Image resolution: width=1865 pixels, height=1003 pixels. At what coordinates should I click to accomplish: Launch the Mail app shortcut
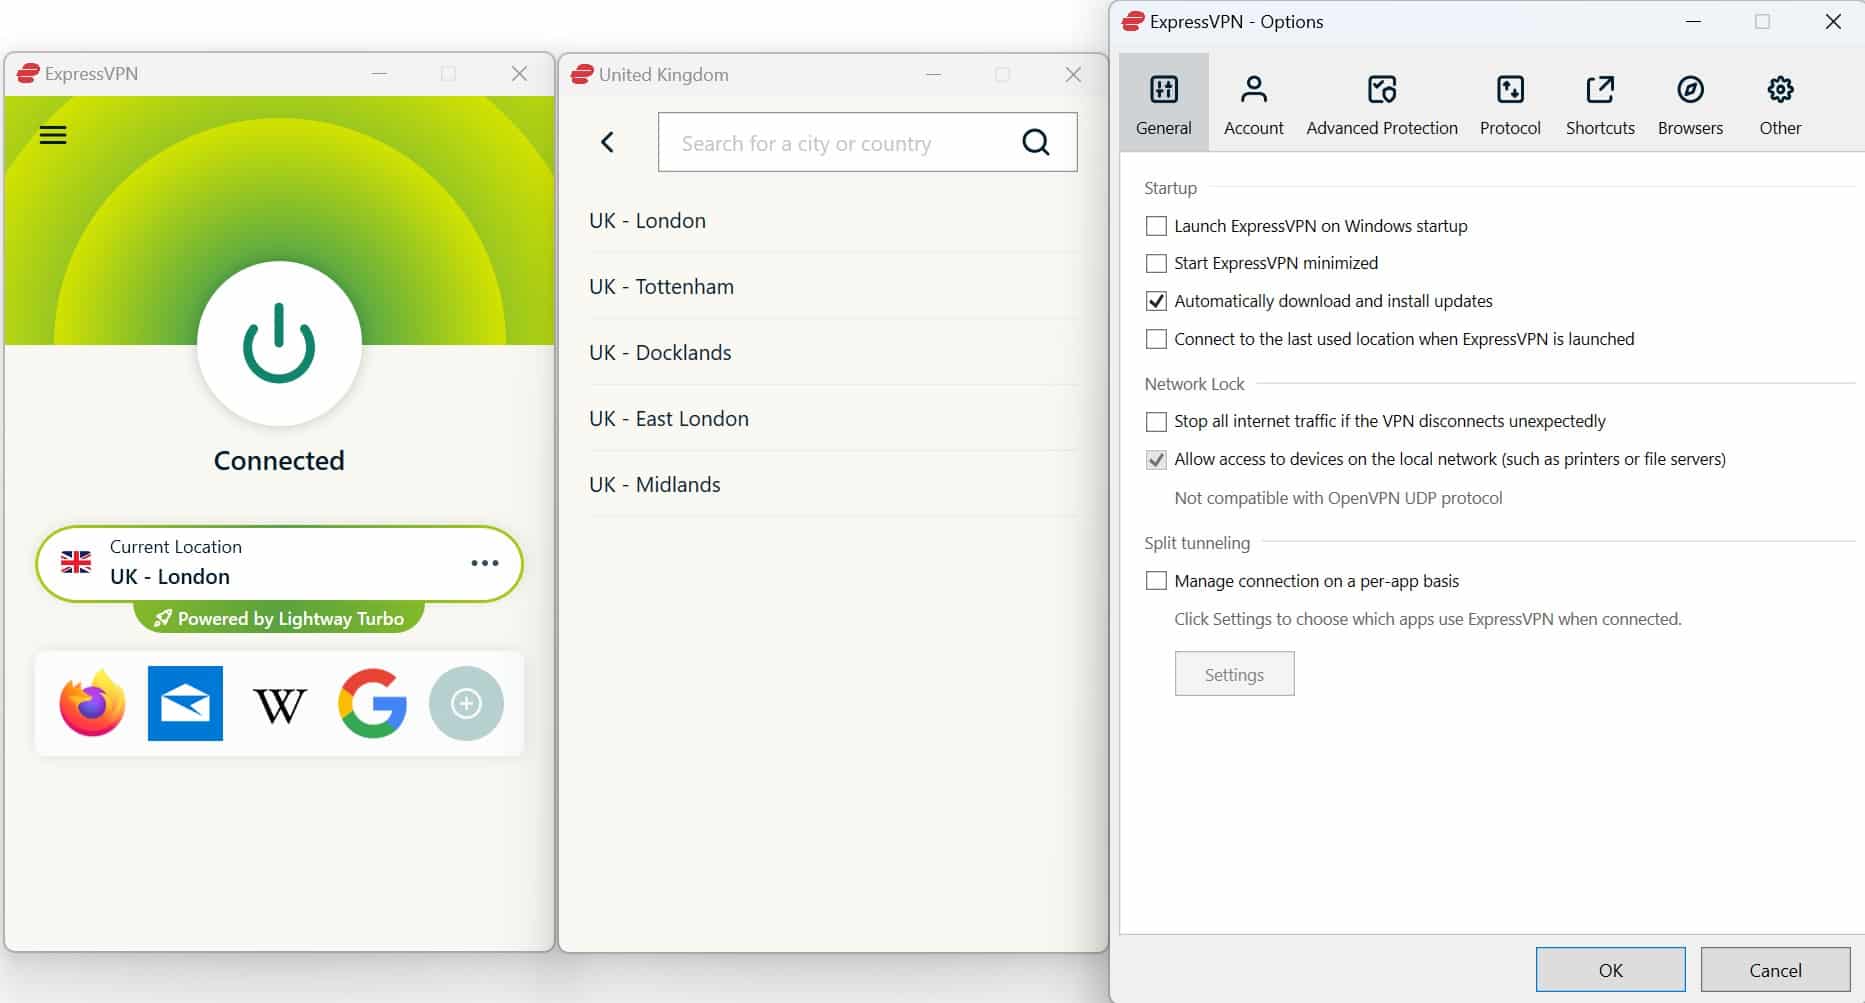pyautogui.click(x=185, y=703)
